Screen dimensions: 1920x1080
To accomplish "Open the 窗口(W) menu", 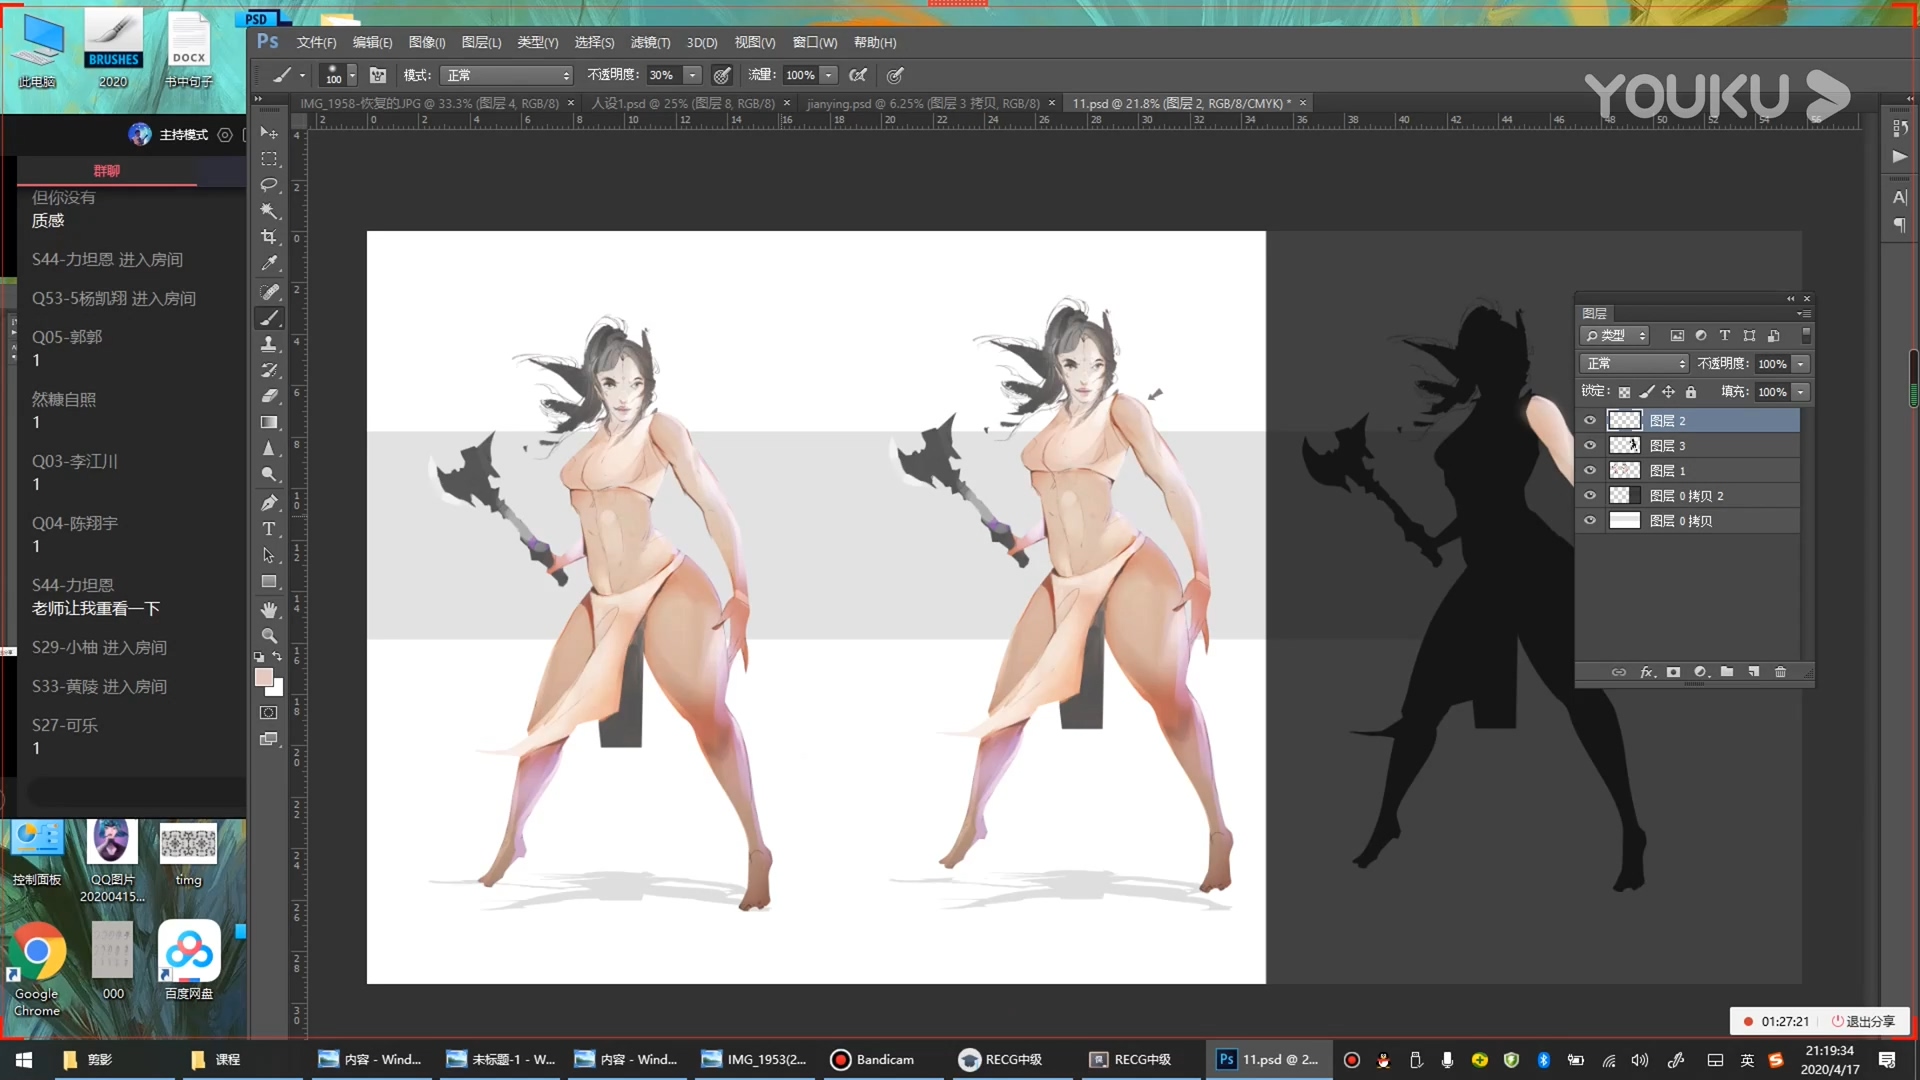I will point(815,42).
